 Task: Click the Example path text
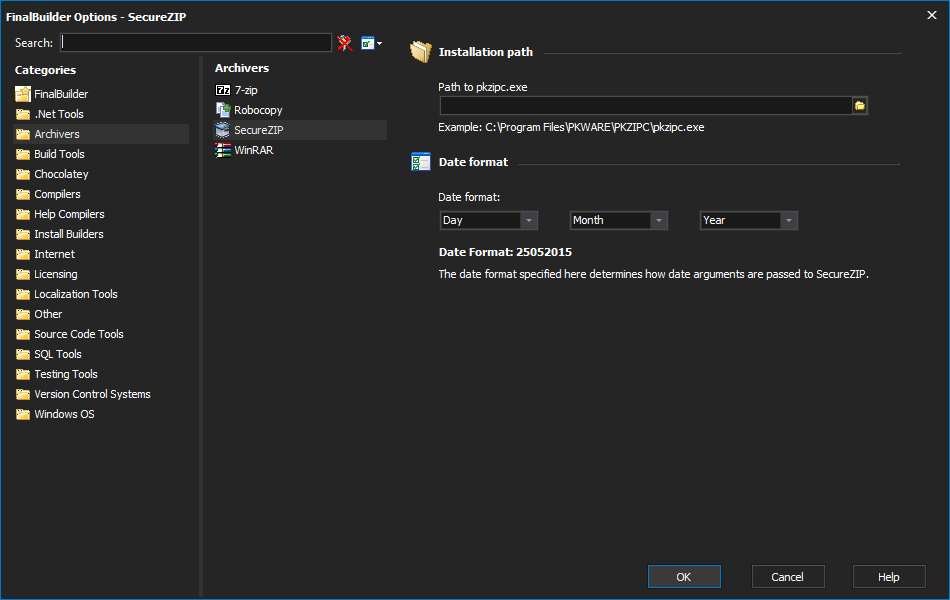point(571,127)
